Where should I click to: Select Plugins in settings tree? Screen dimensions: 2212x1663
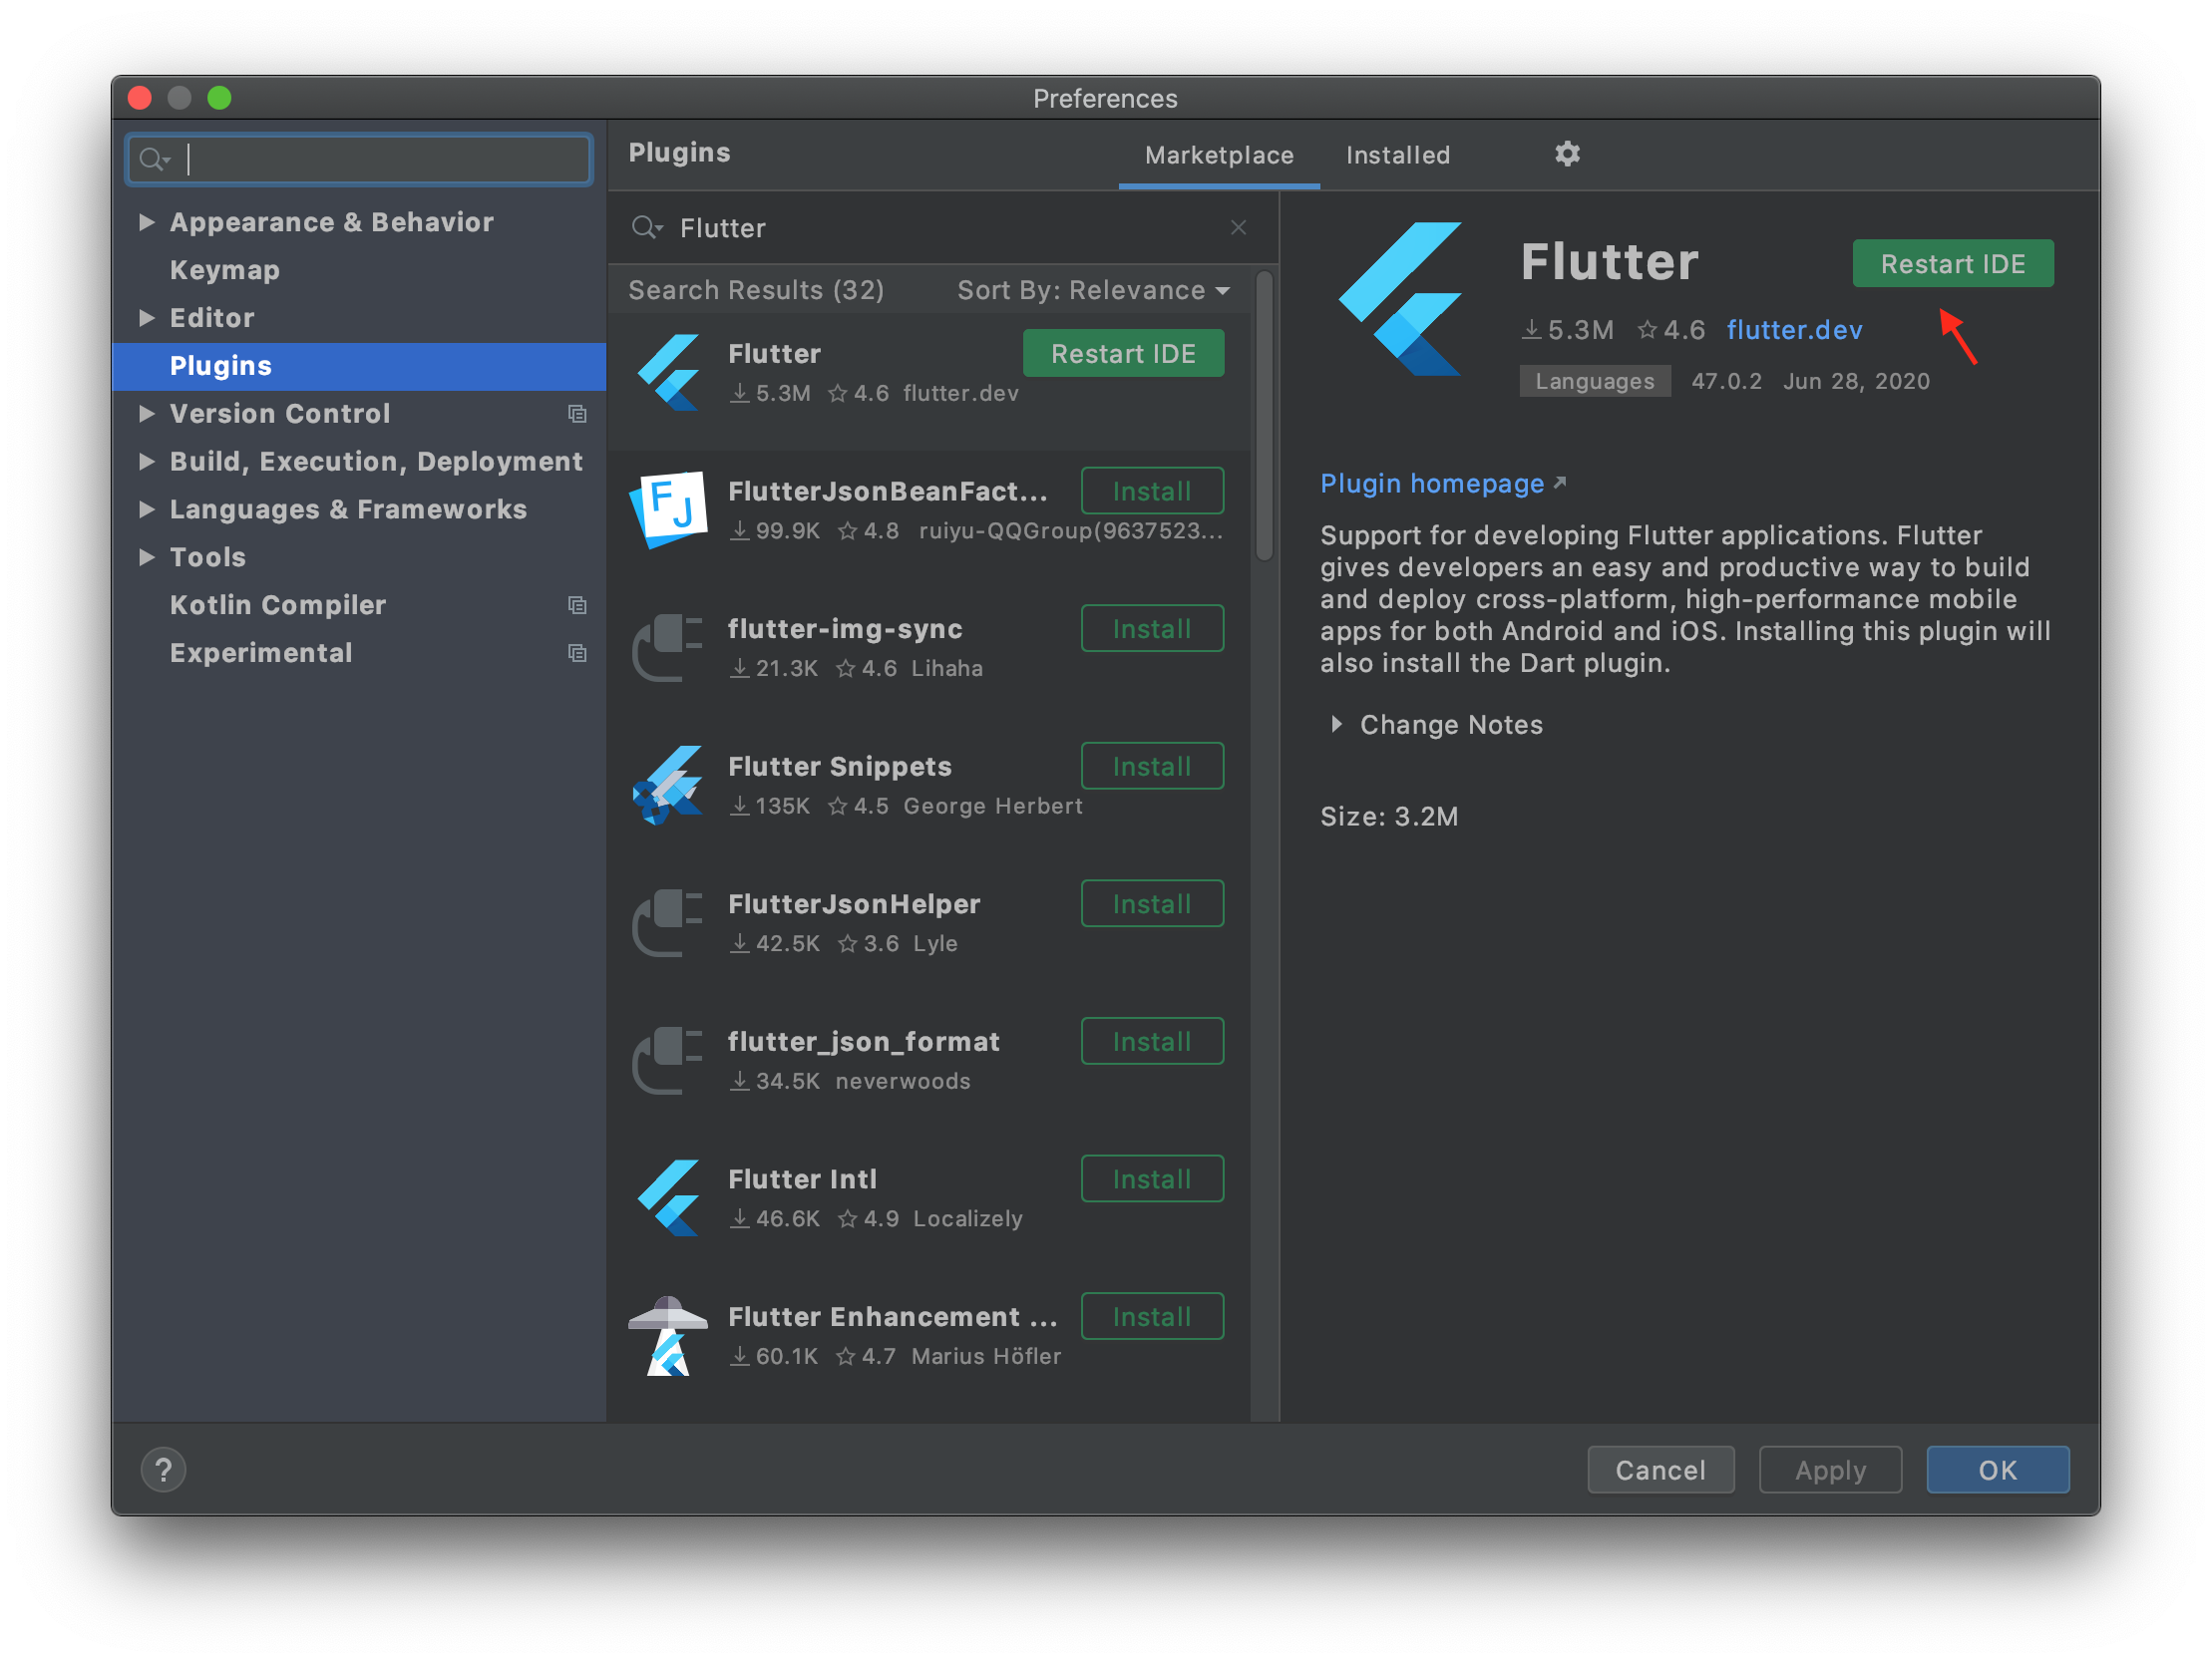pos(359,366)
